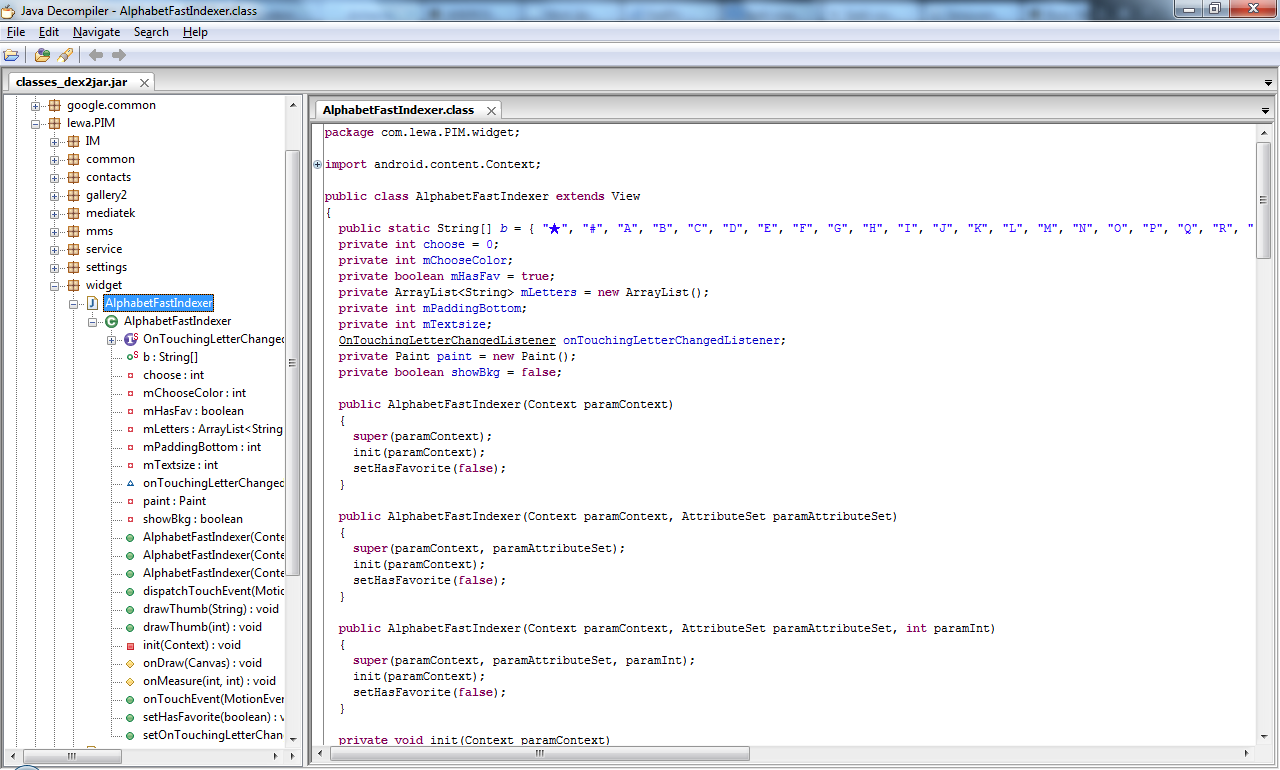Select 'showBkg : boolean' in the tree
1280x770 pixels.
pos(193,519)
